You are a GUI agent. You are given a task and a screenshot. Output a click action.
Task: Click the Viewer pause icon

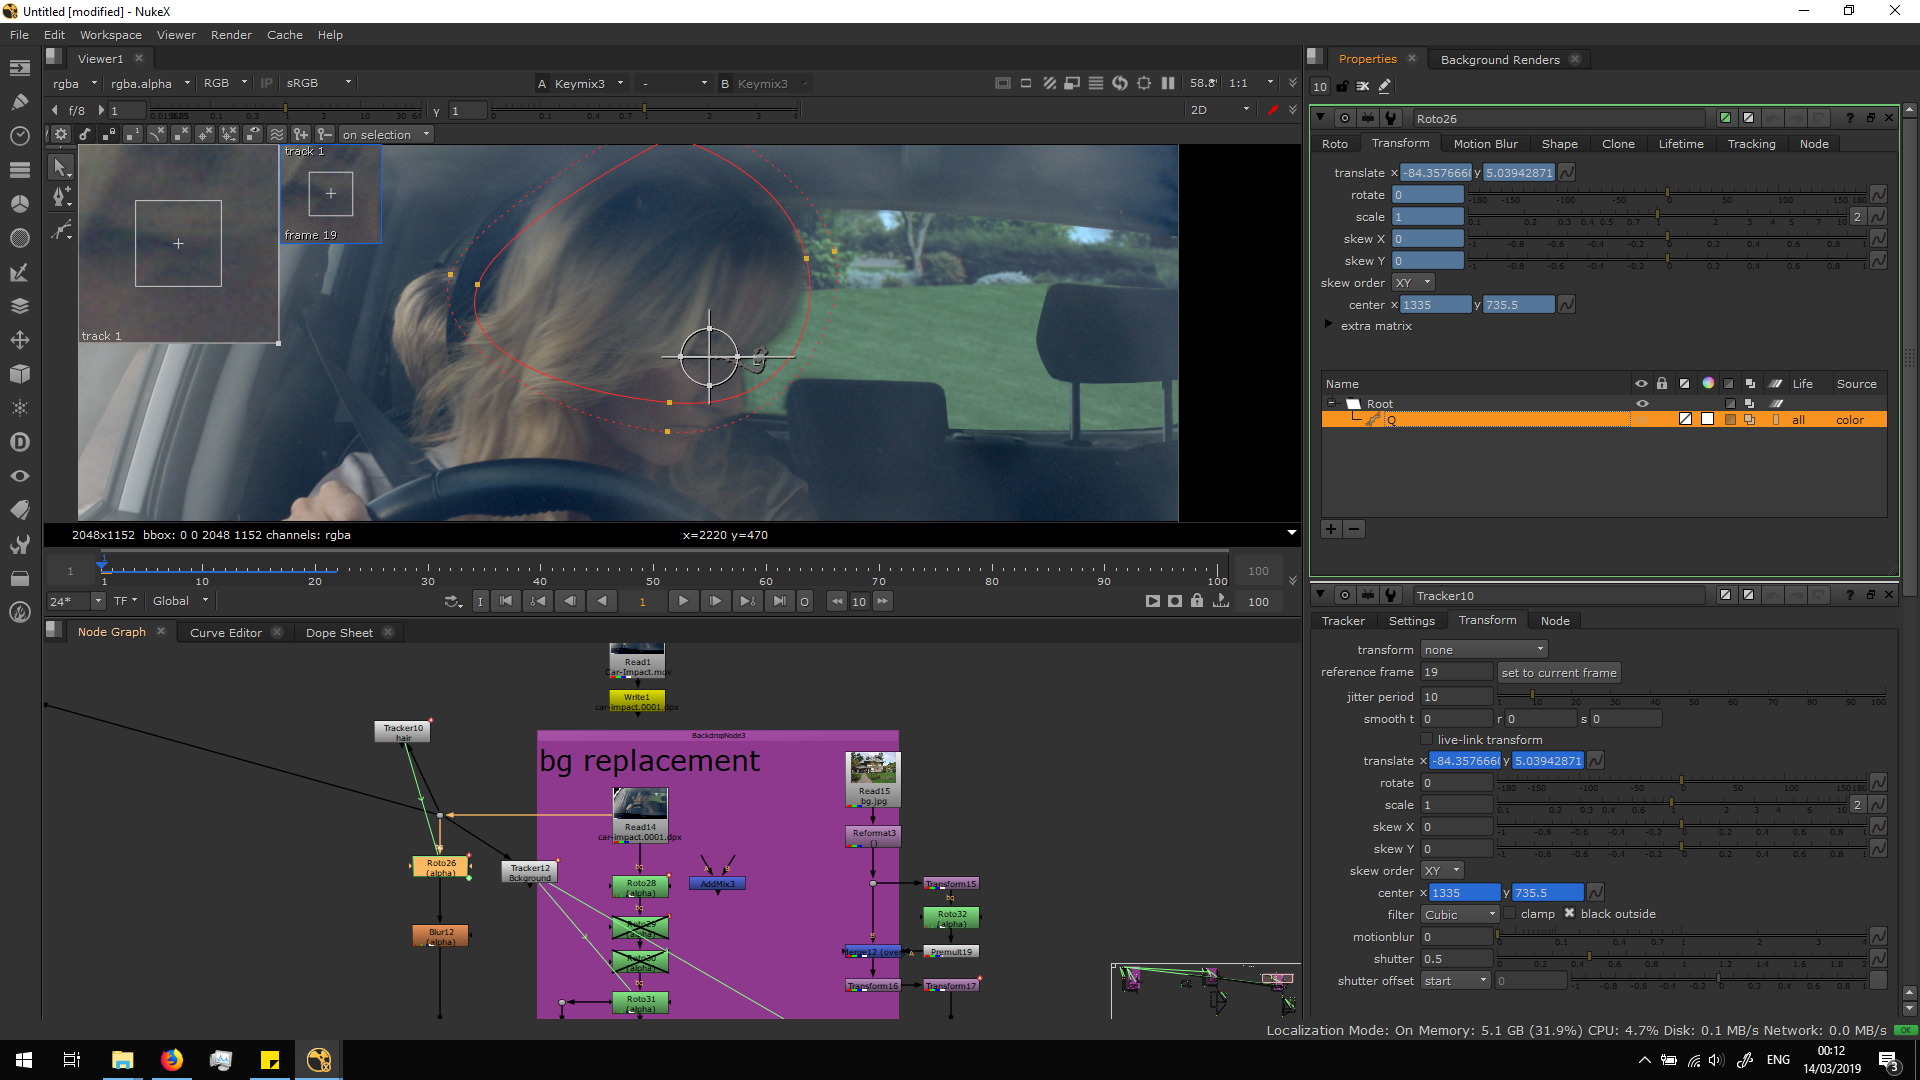[1167, 83]
